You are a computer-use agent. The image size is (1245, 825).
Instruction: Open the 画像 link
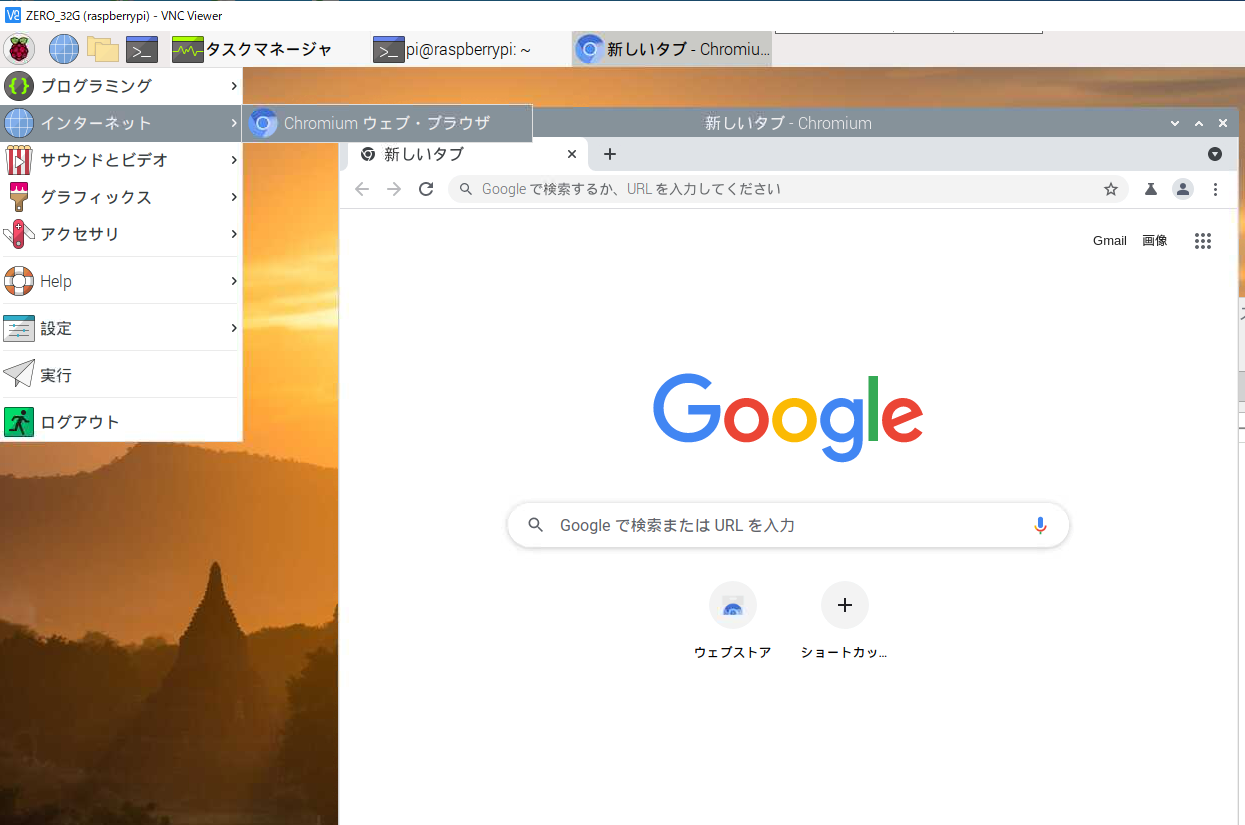(x=1155, y=240)
